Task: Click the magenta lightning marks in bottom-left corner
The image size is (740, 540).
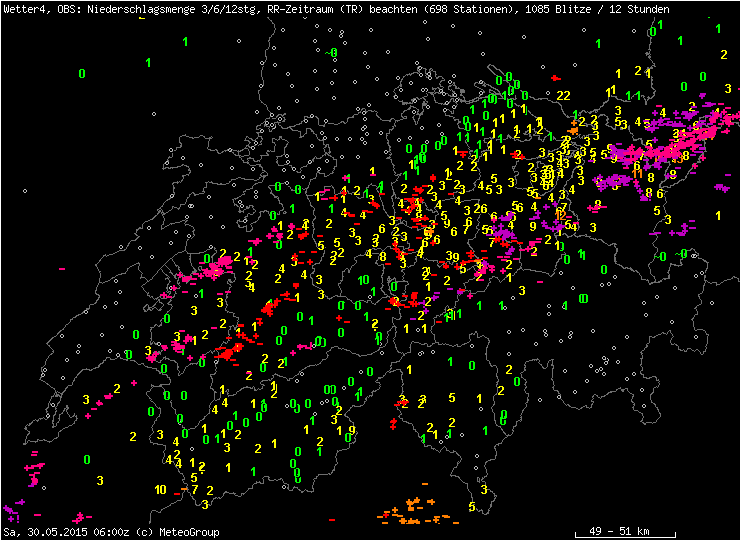Action: point(14,510)
